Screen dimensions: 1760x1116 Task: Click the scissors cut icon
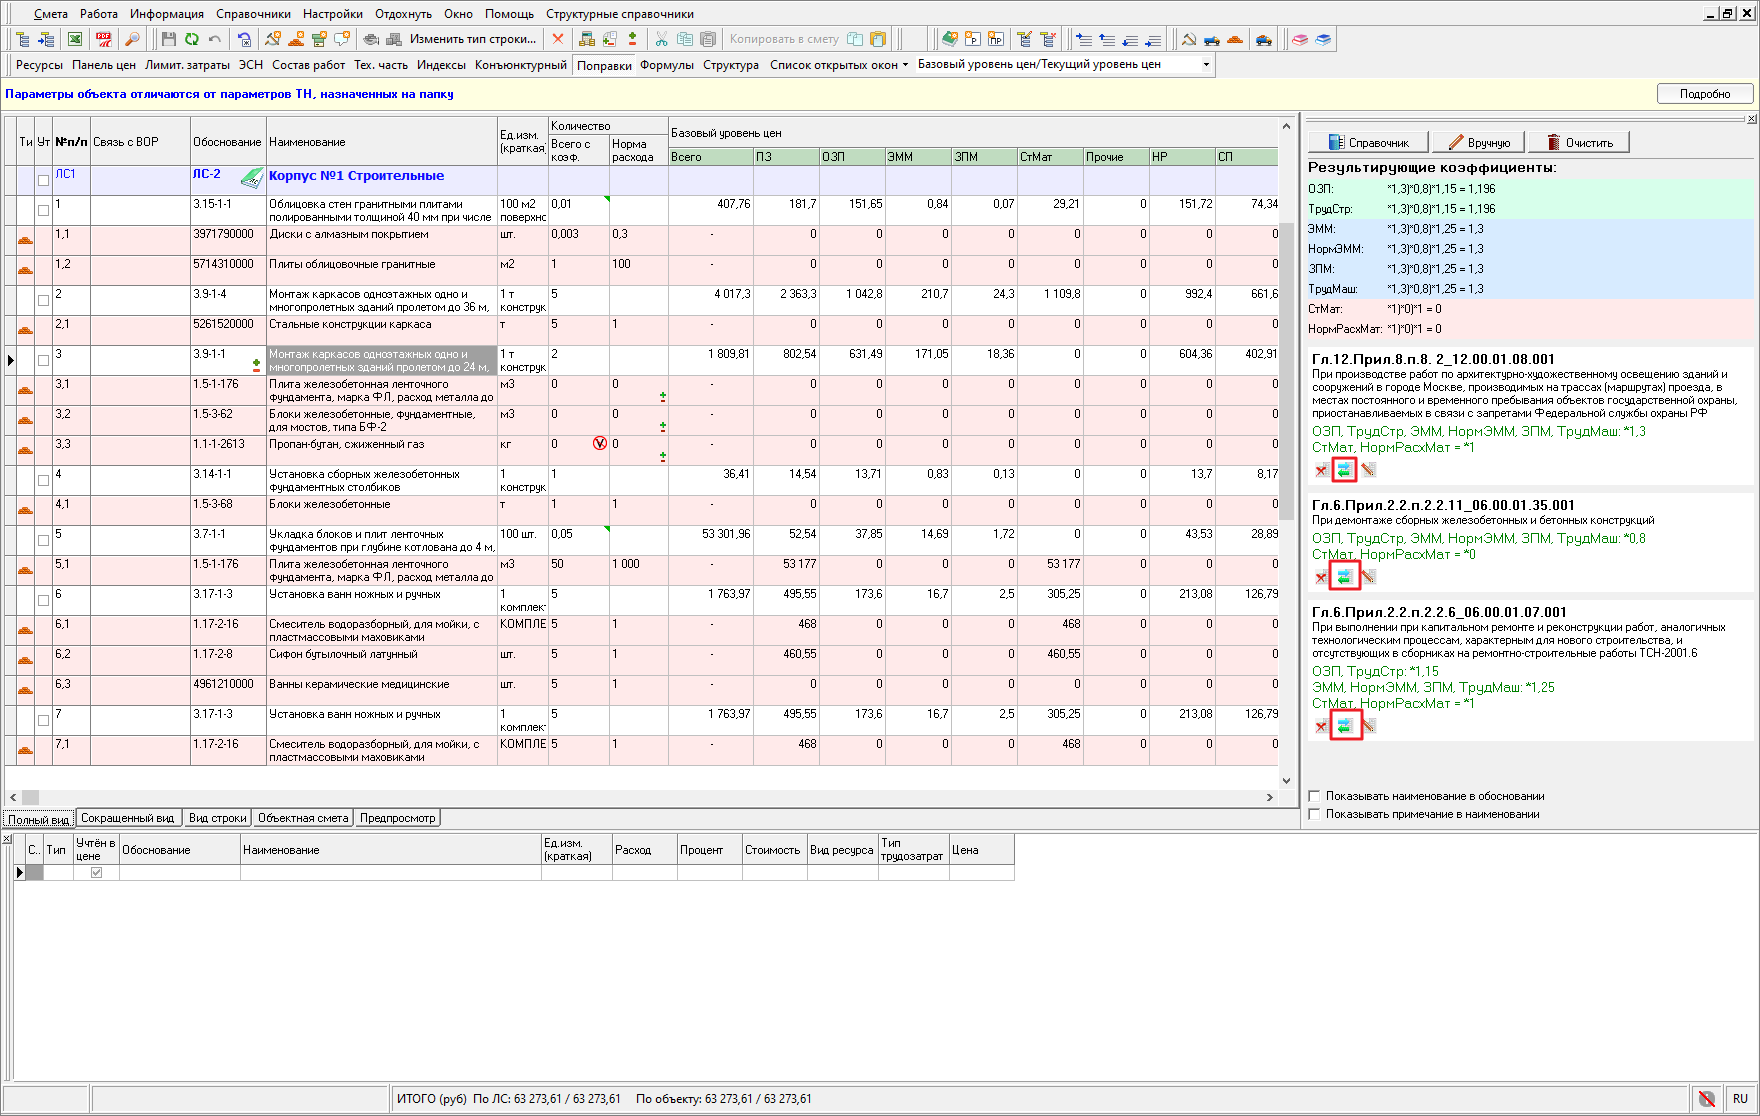(661, 39)
